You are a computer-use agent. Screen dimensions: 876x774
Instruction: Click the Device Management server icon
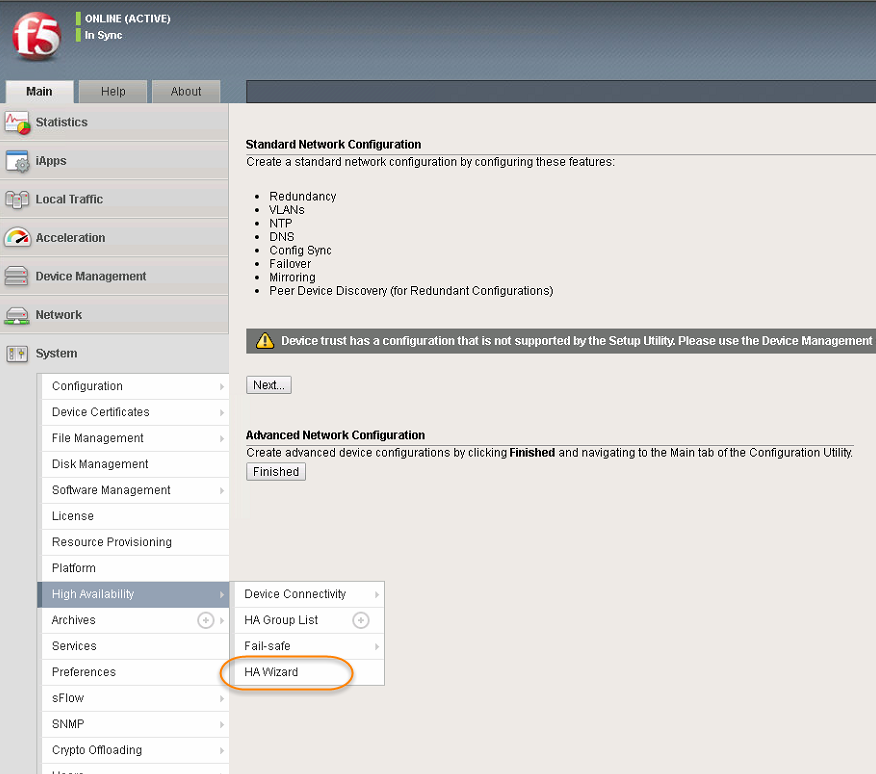16,276
